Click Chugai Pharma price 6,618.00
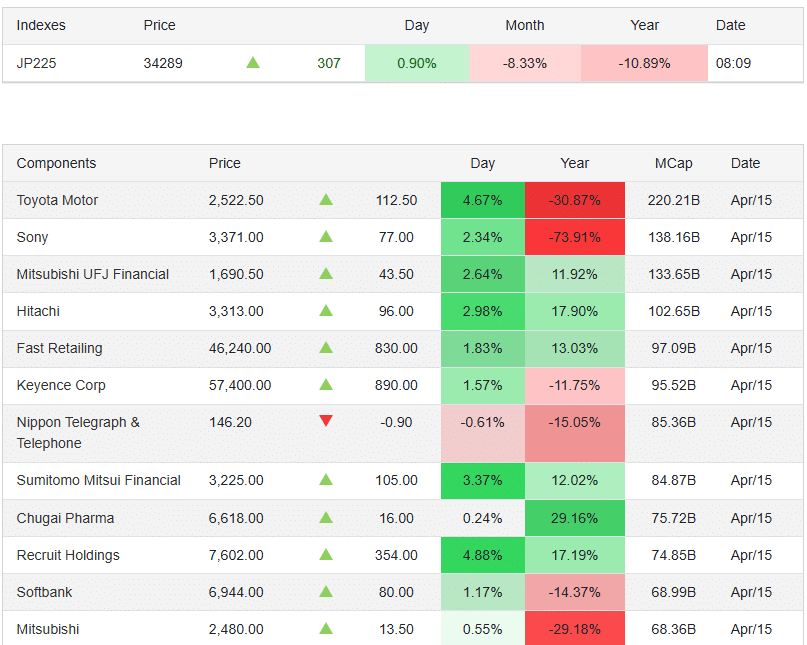 tap(236, 518)
